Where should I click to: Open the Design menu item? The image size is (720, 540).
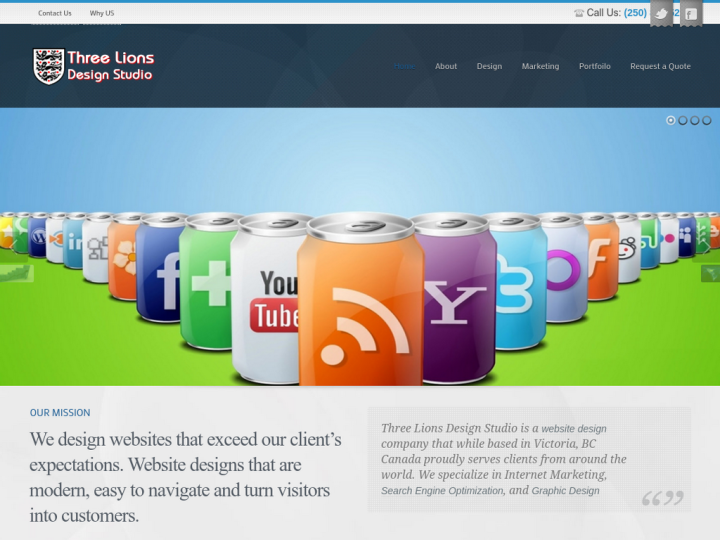489,66
